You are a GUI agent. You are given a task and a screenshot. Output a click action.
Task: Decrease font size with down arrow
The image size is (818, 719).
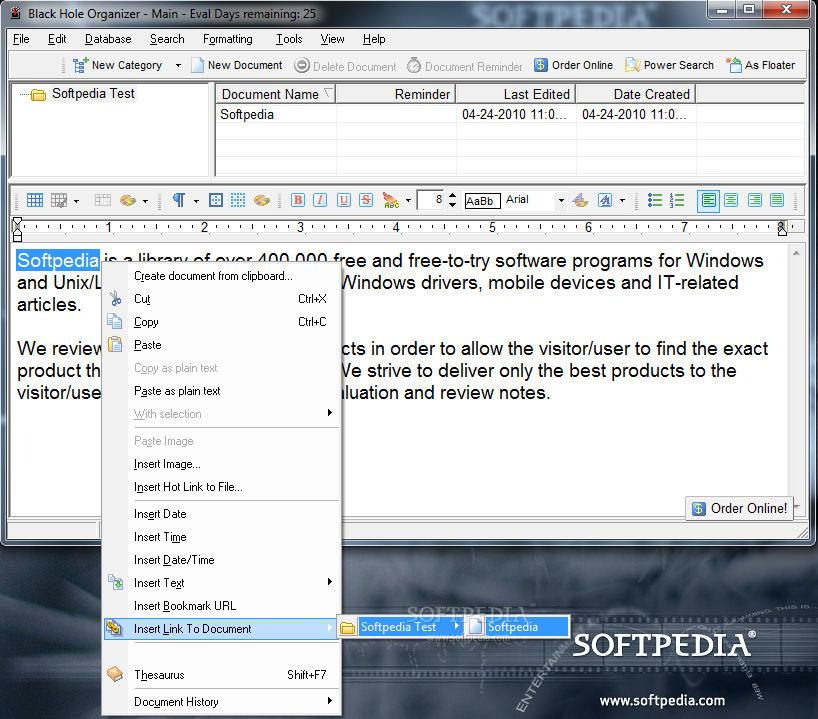[452, 205]
